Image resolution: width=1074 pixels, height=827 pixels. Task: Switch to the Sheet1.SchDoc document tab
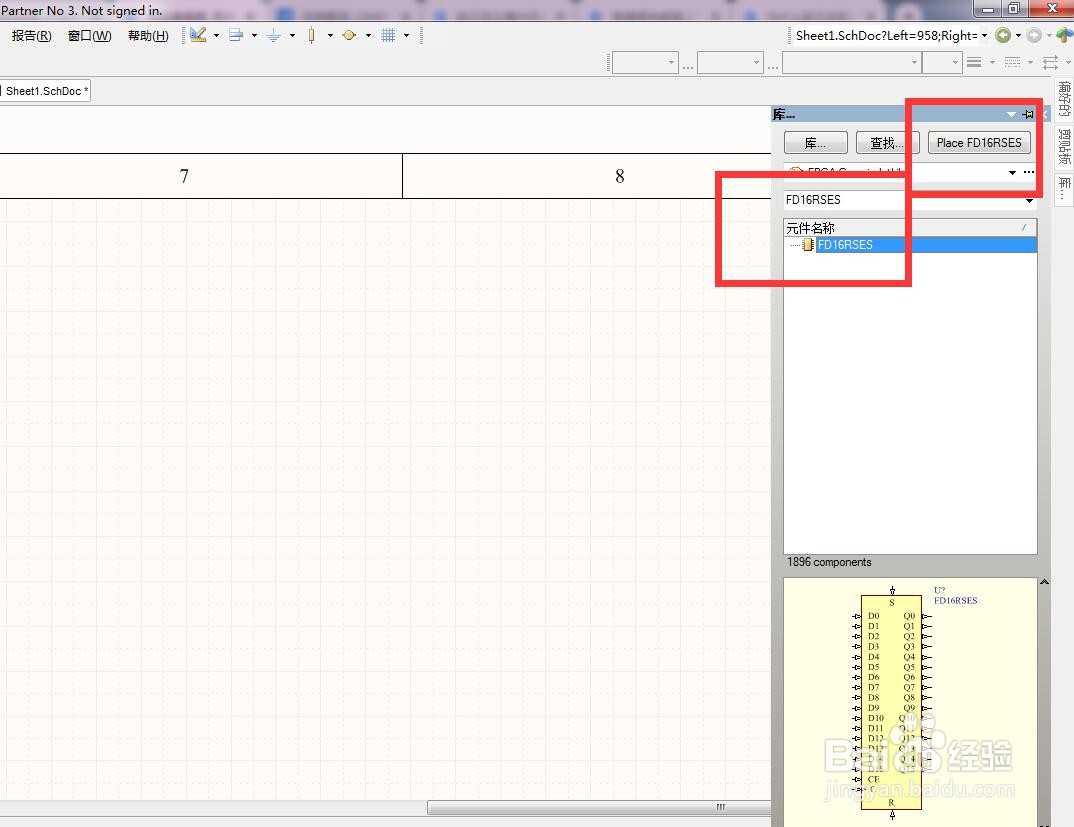pos(45,91)
